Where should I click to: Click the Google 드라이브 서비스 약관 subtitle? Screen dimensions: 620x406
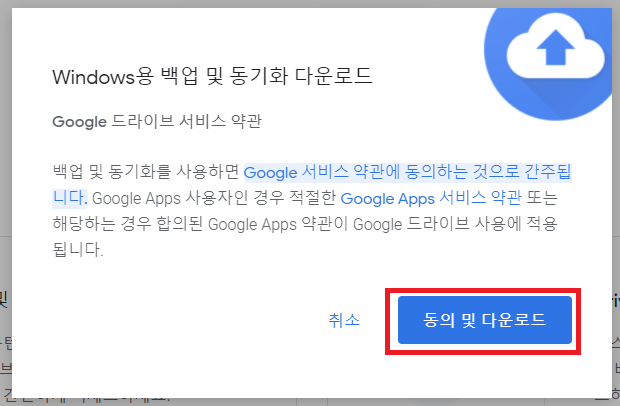pyautogui.click(x=157, y=121)
